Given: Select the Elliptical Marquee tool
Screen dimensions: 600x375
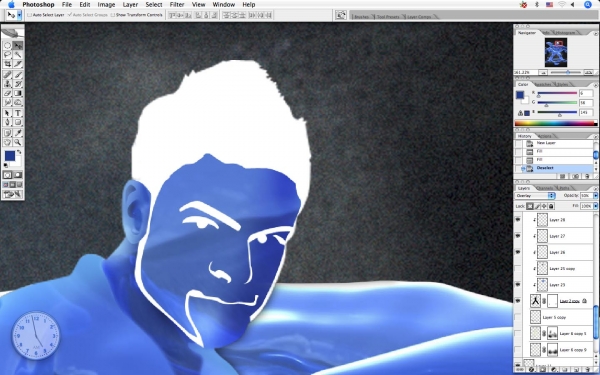Looking at the screenshot, I should [7, 46].
